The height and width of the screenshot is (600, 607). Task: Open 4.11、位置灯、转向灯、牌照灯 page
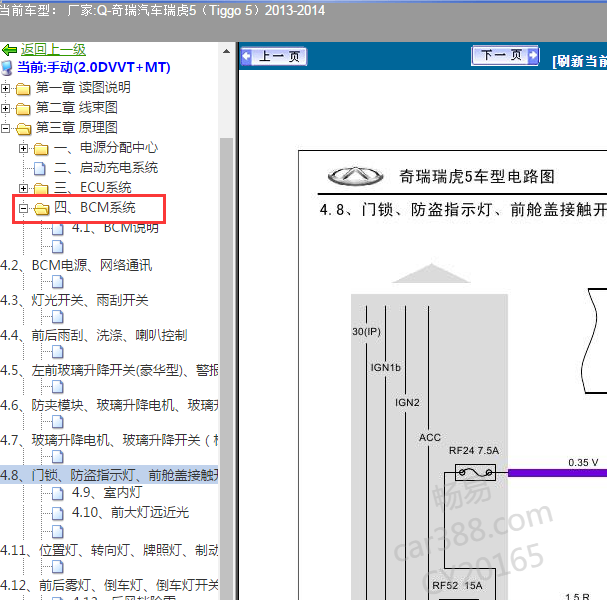109,550
